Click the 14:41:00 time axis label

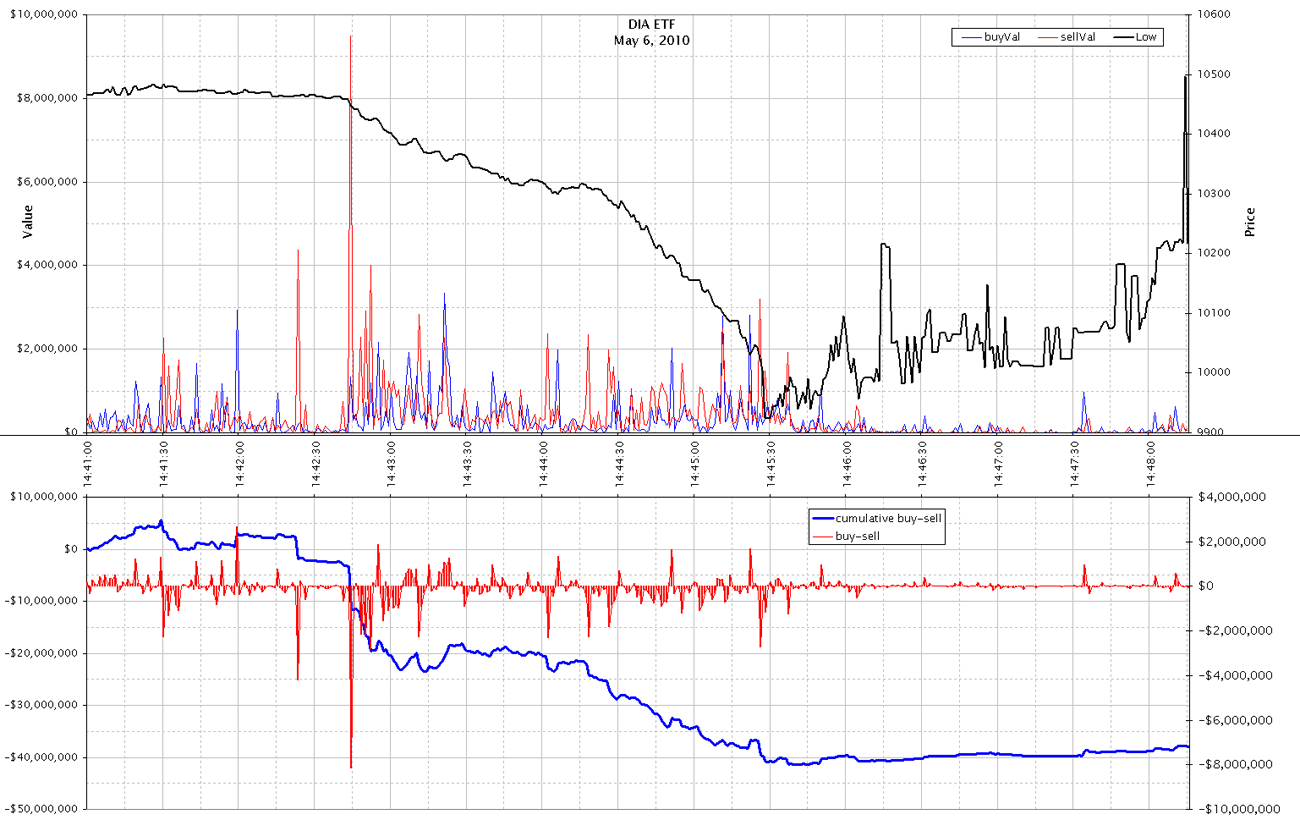[x=88, y=464]
